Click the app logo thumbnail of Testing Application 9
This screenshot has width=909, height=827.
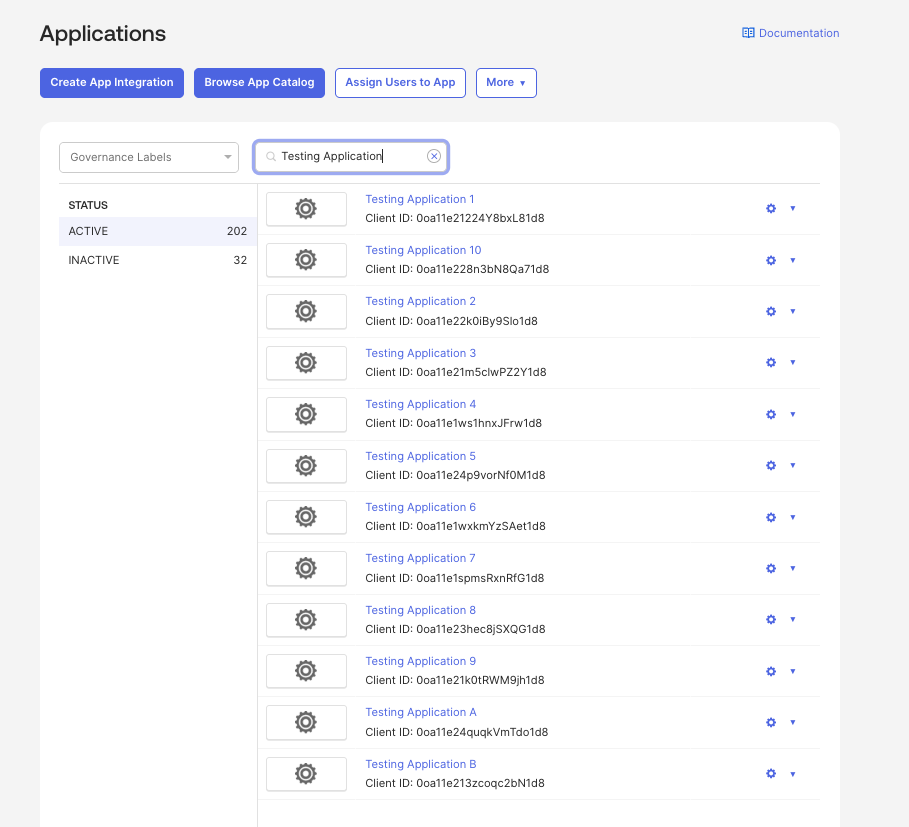click(x=306, y=671)
